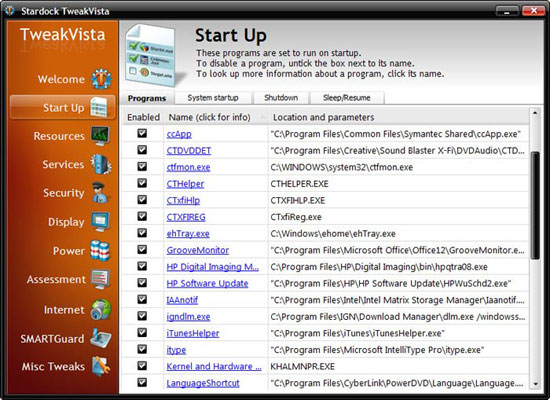Go to the Resources section label

[59, 136]
